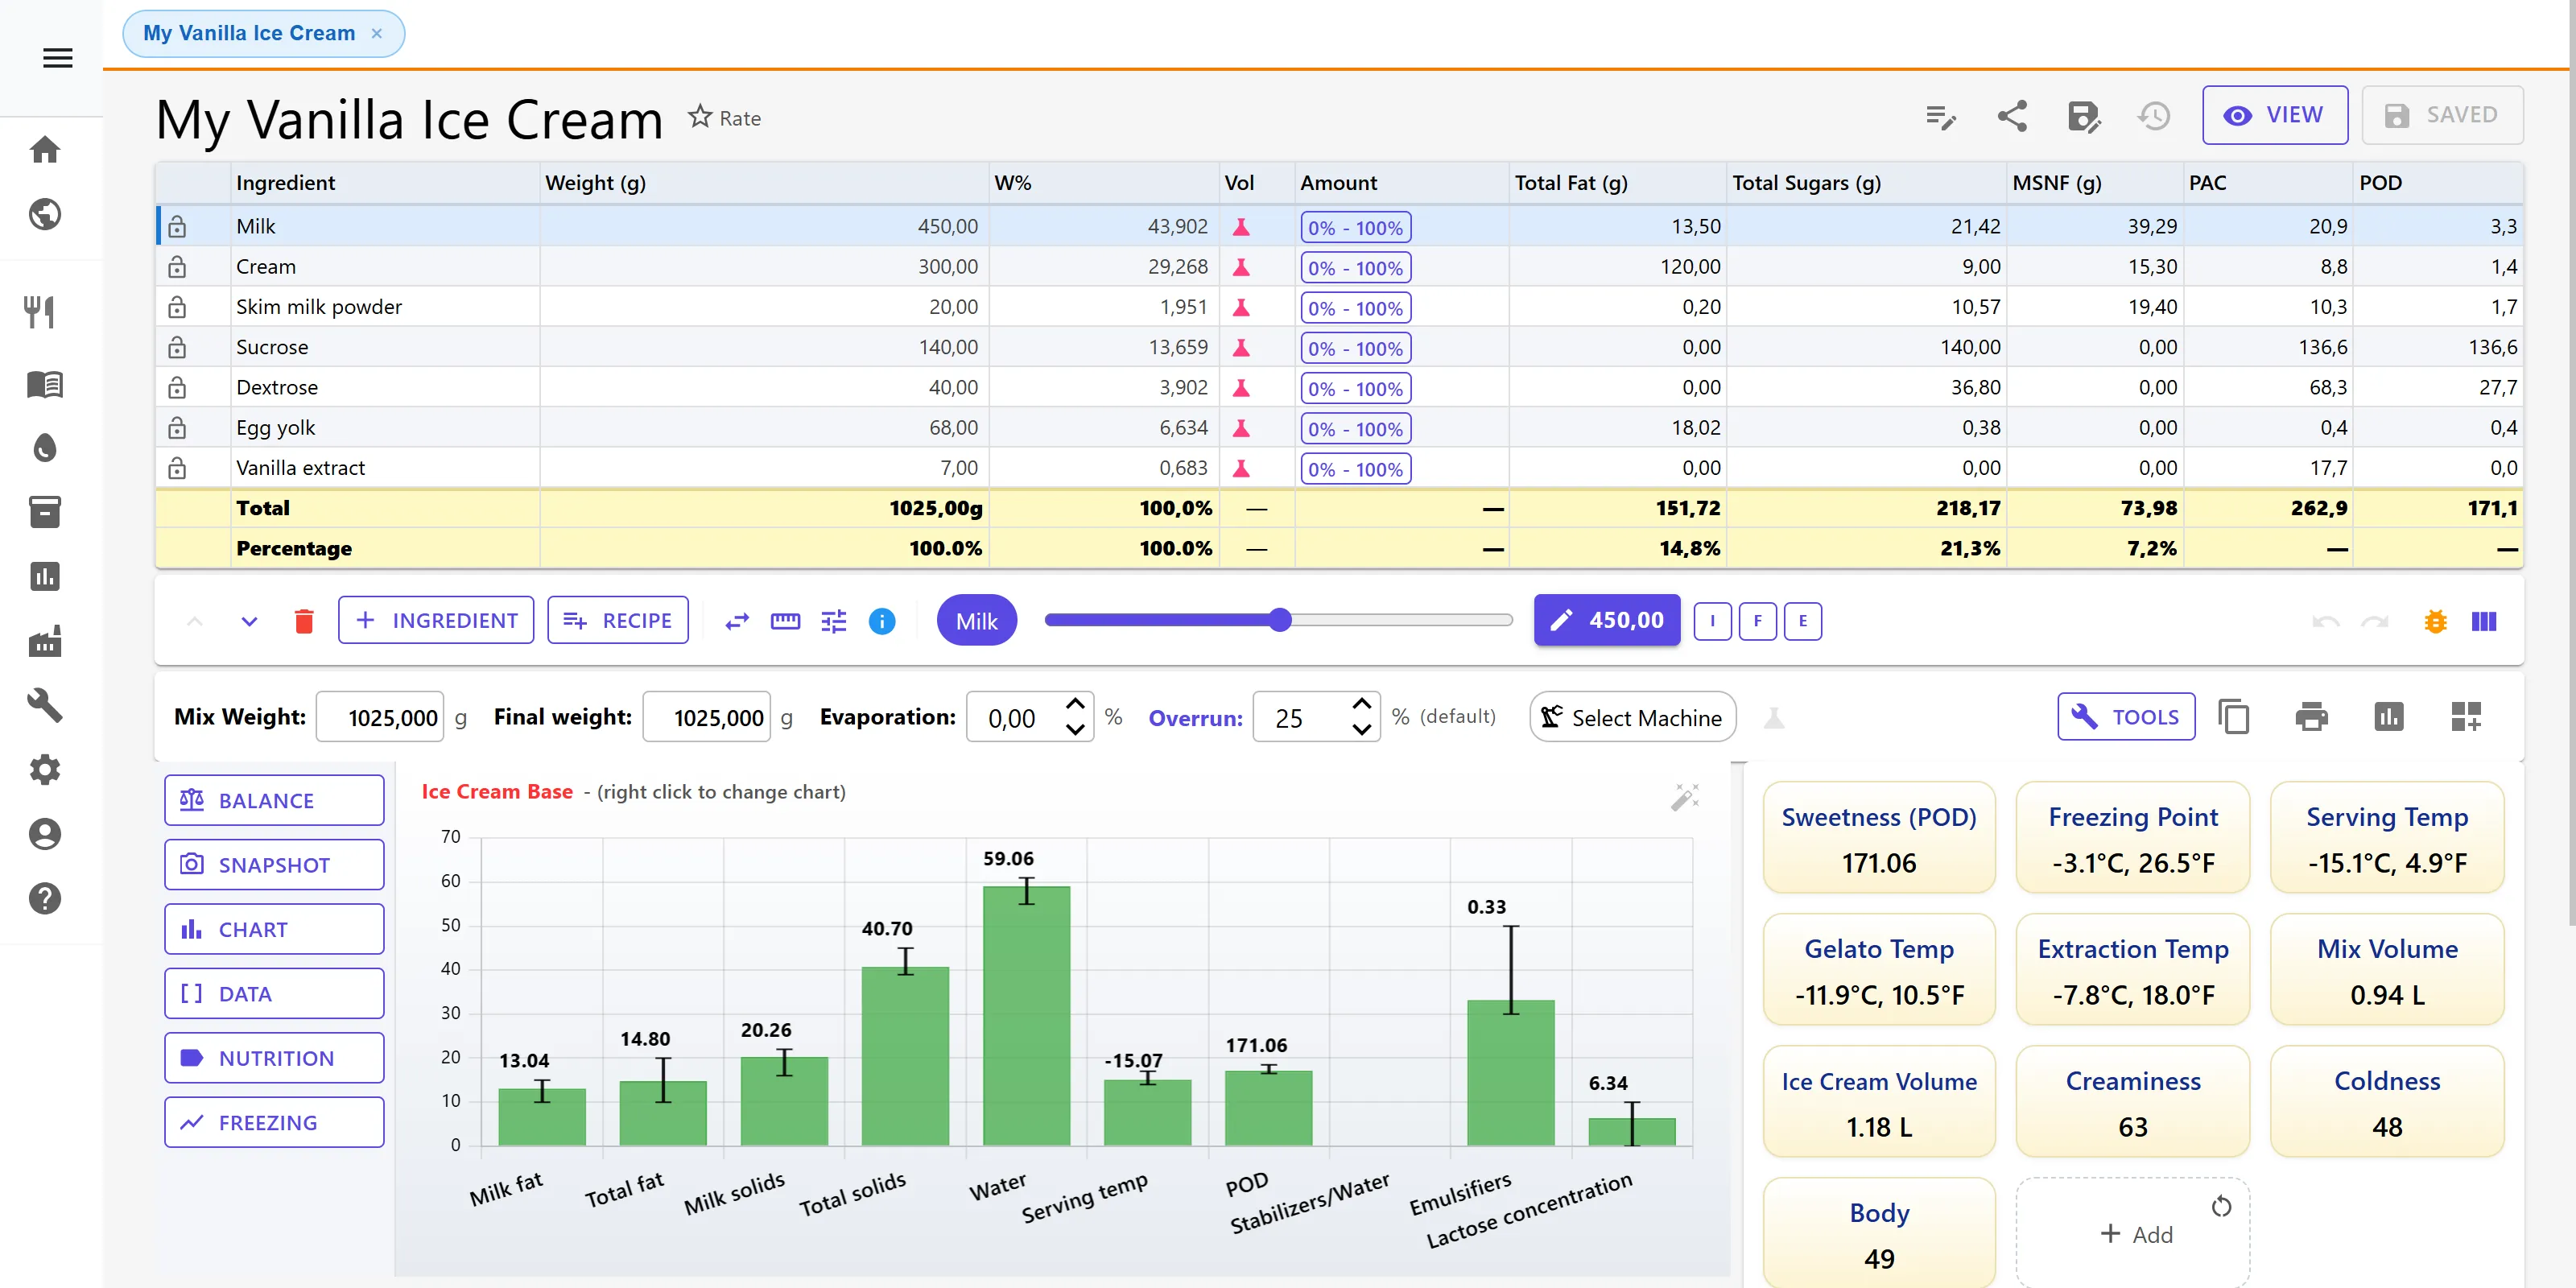The width and height of the screenshot is (2576, 1288).
Task: Open the Select Machine dropdown
Action: (1632, 717)
